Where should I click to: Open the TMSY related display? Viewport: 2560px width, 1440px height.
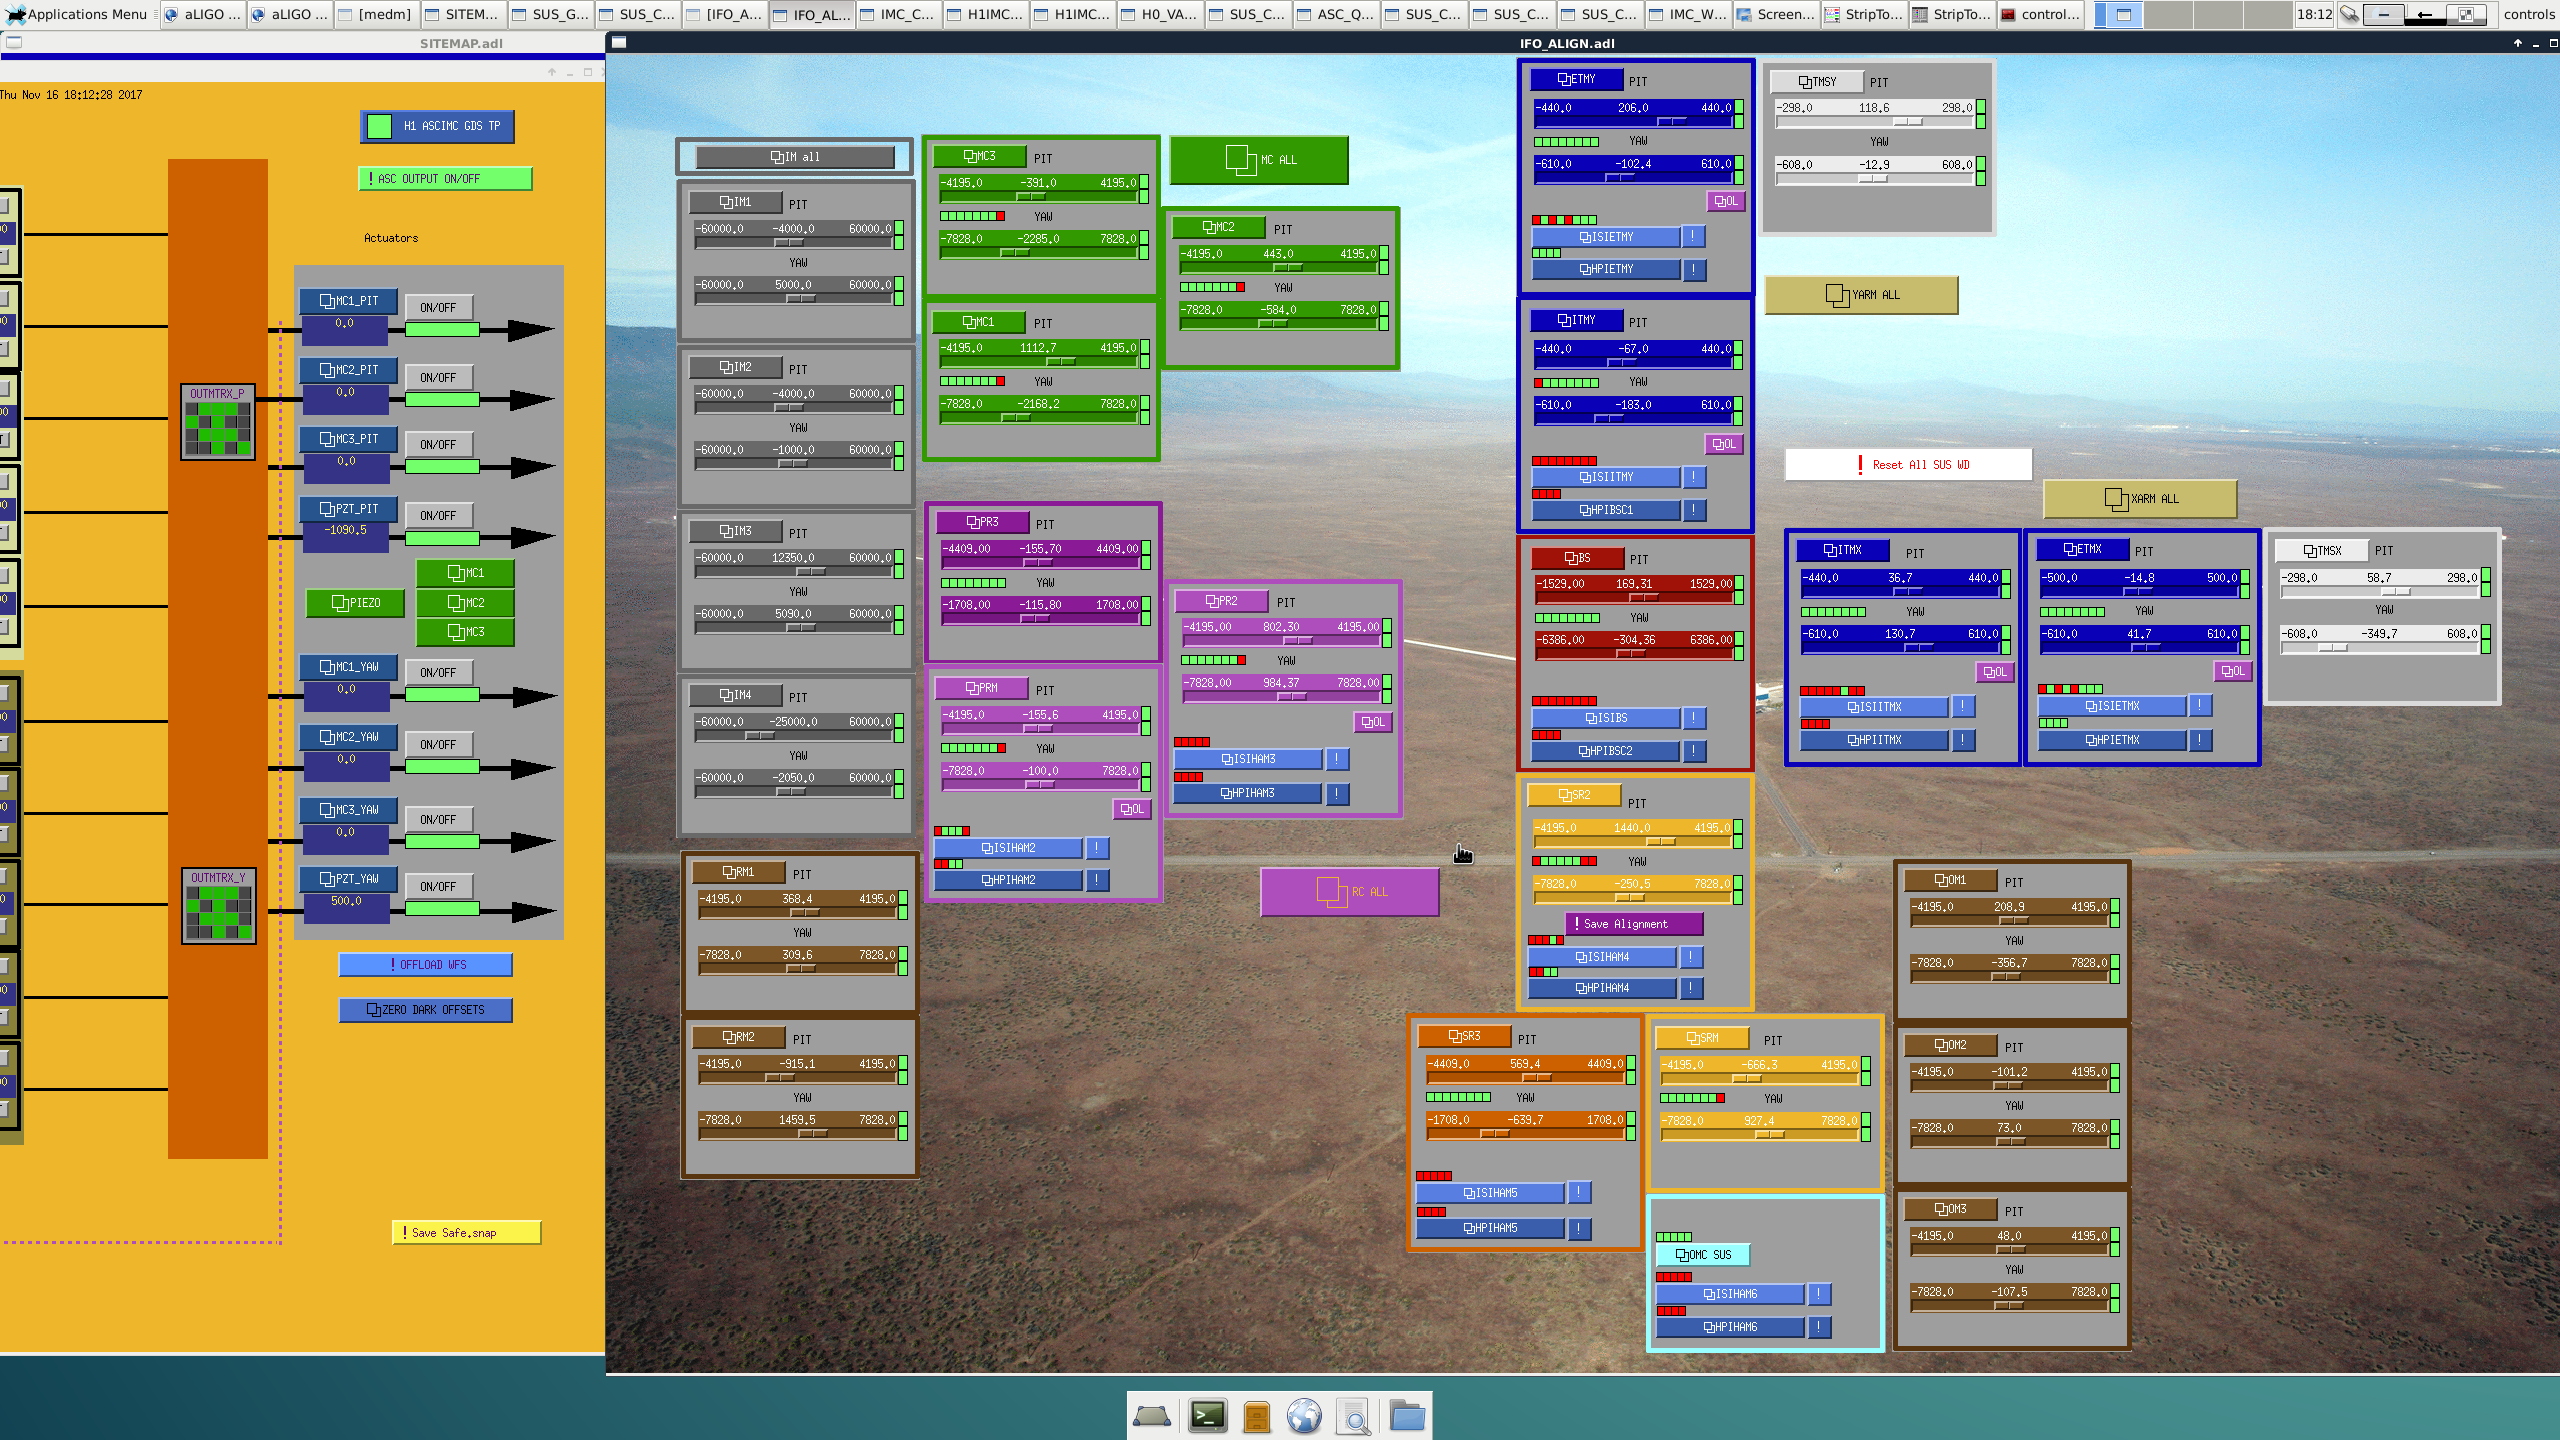pos(1817,82)
